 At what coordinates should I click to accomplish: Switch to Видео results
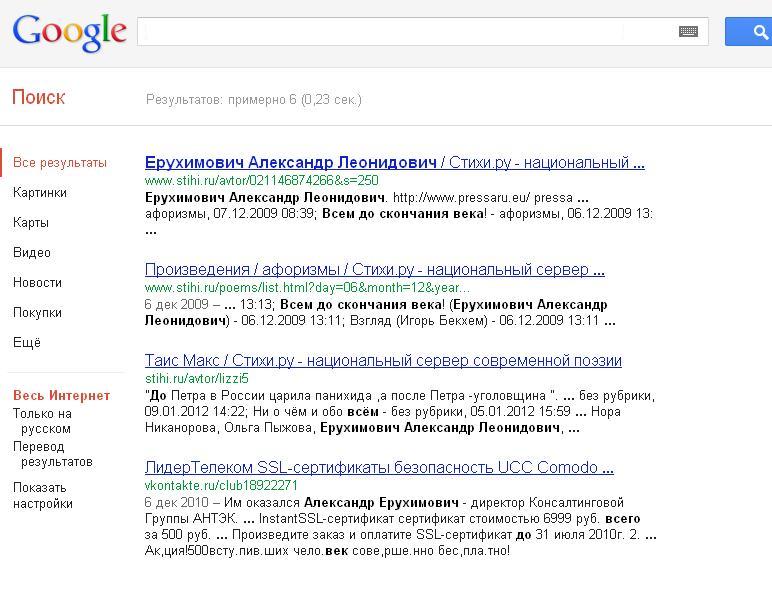[x=32, y=253]
